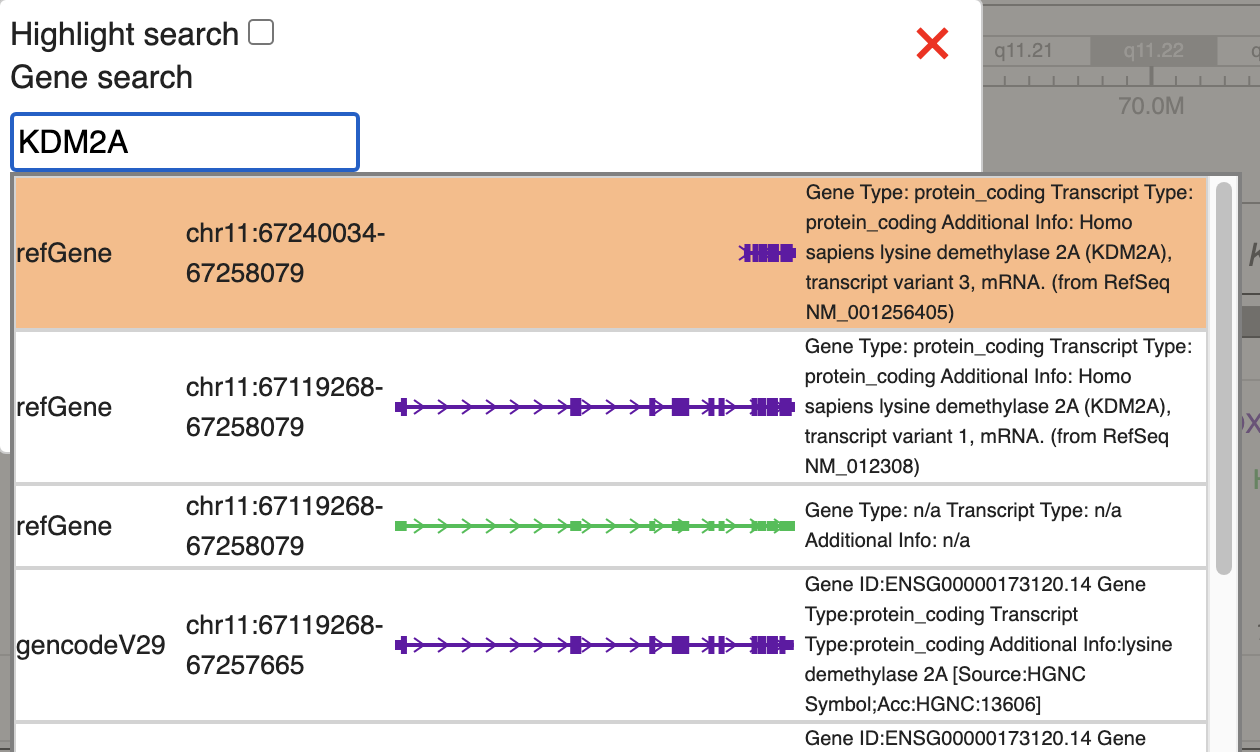Click the purple transcript variant 1 gene glyph
1260x752 pixels.
(595, 407)
